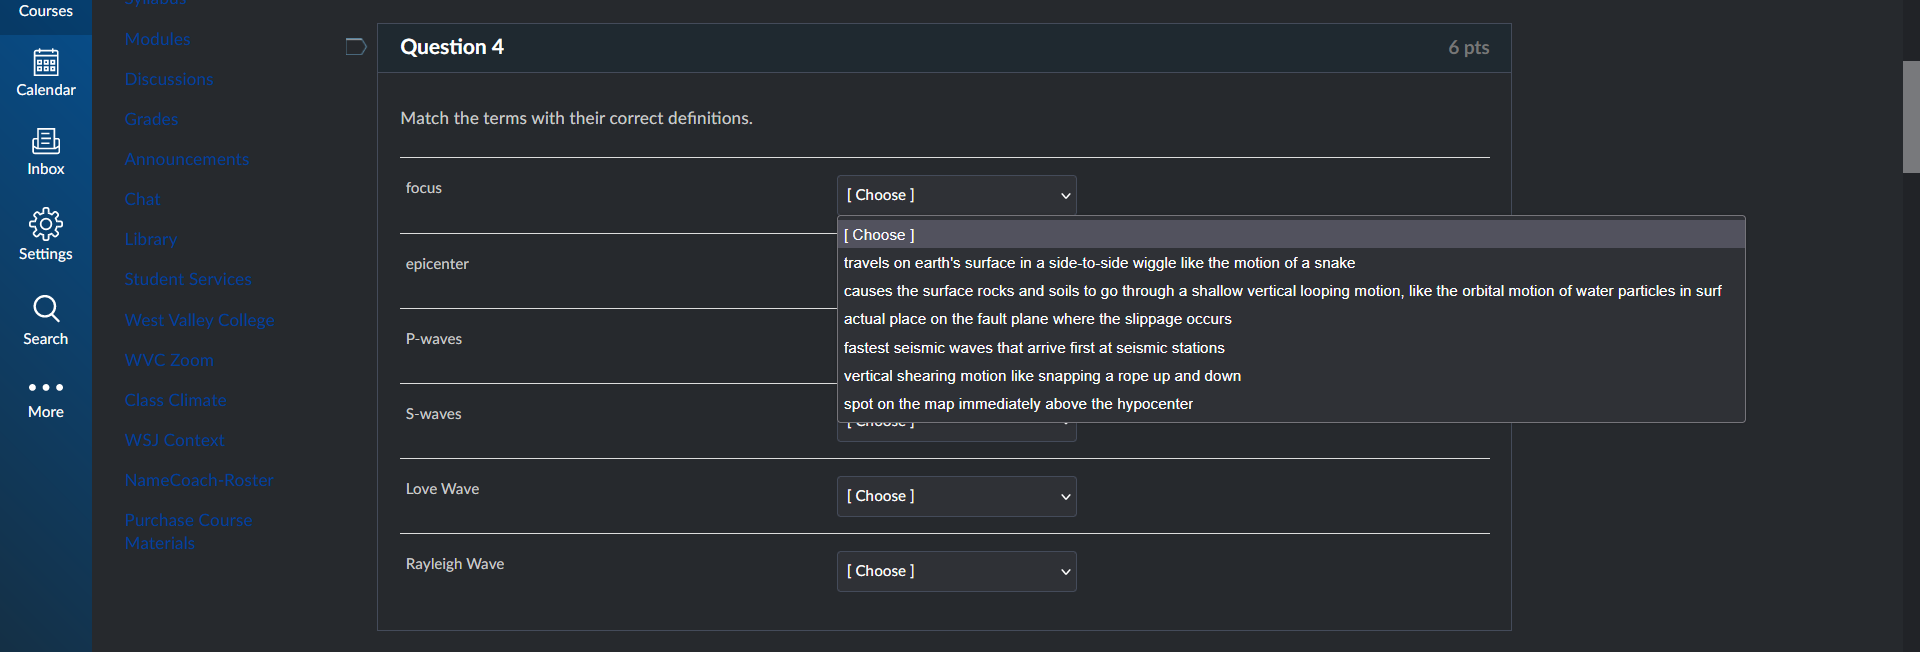The height and width of the screenshot is (652, 1920).
Task: Click the Settings gear icon
Action: pos(46,225)
